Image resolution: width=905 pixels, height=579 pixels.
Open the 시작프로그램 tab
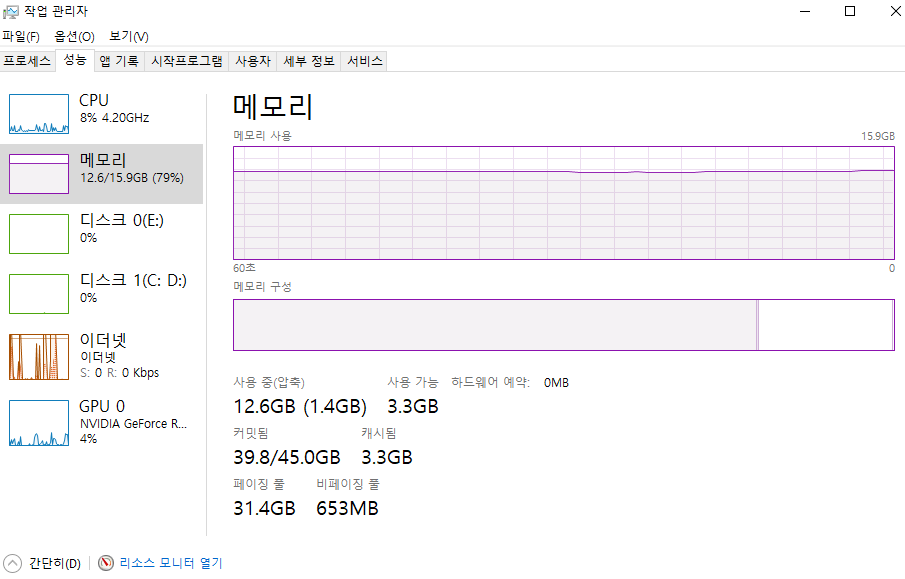pyautogui.click(x=186, y=61)
